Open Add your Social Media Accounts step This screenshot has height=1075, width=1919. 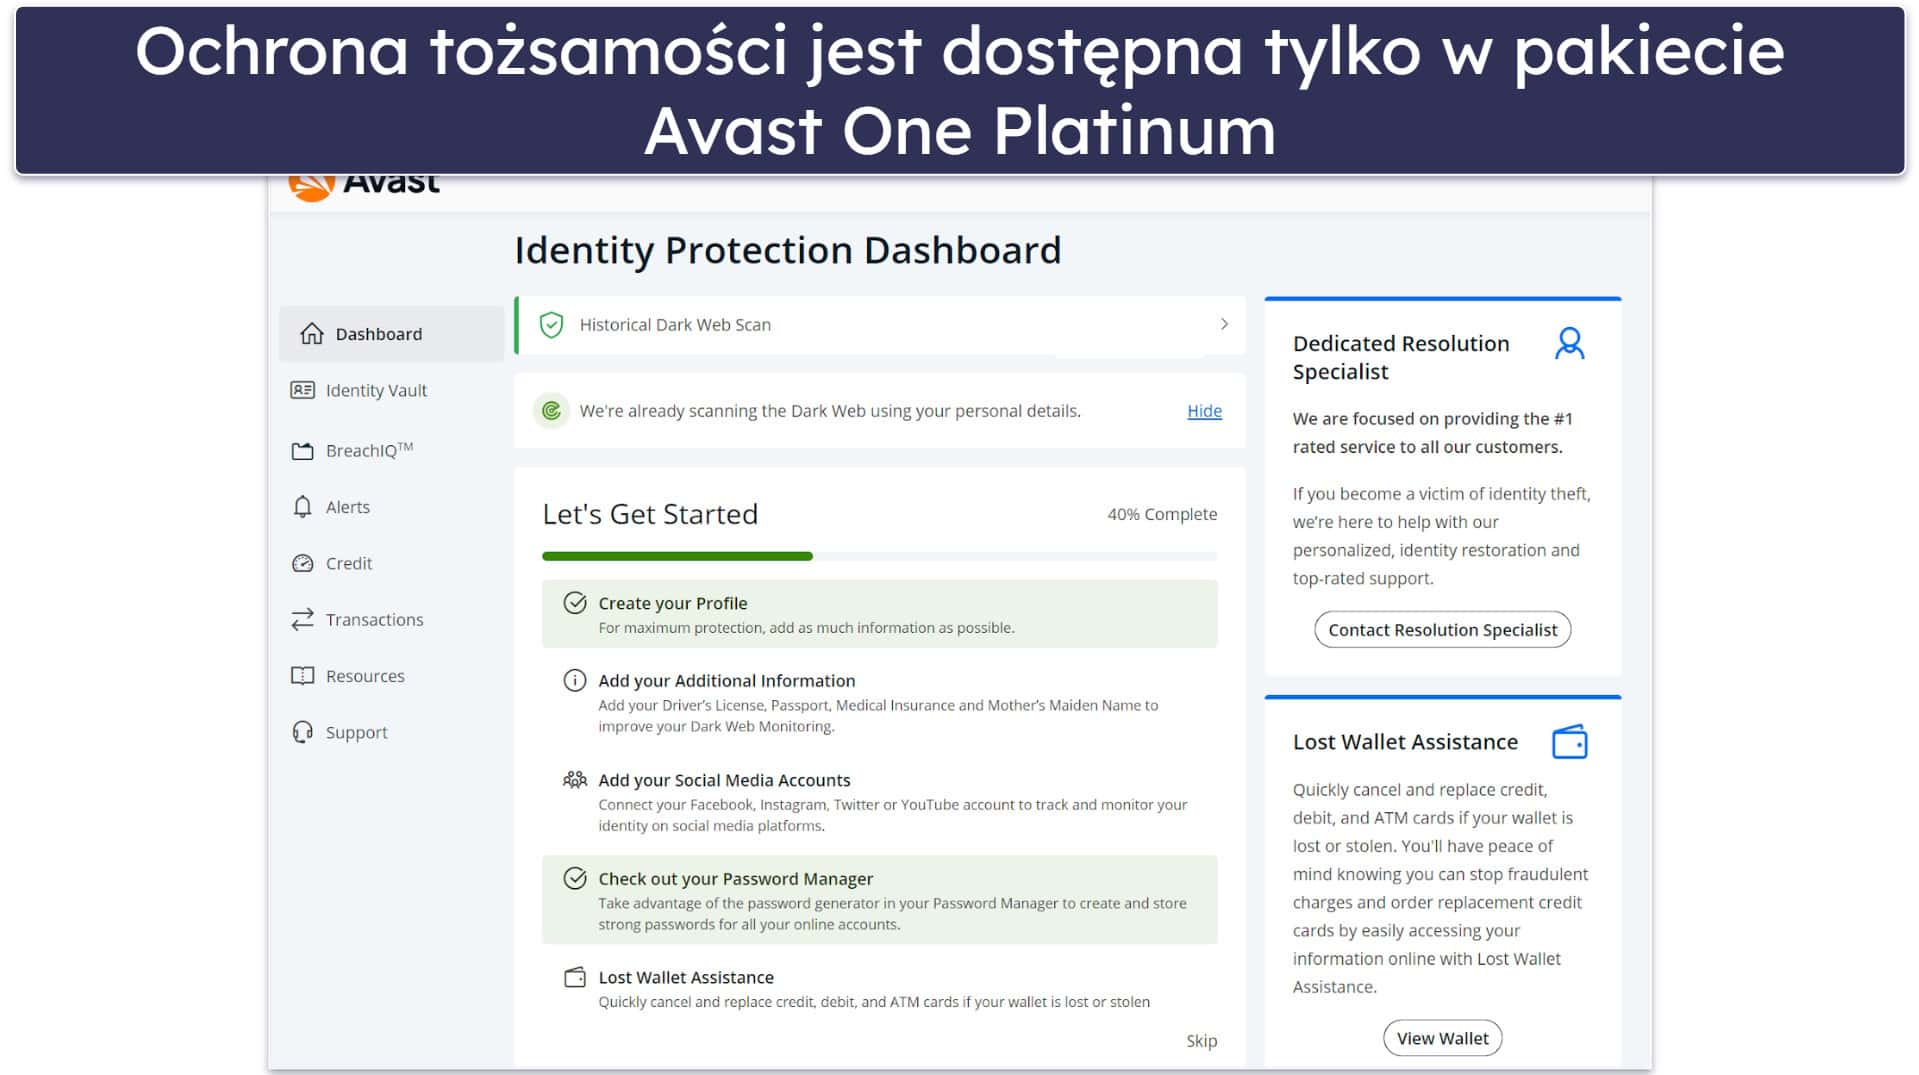point(880,802)
